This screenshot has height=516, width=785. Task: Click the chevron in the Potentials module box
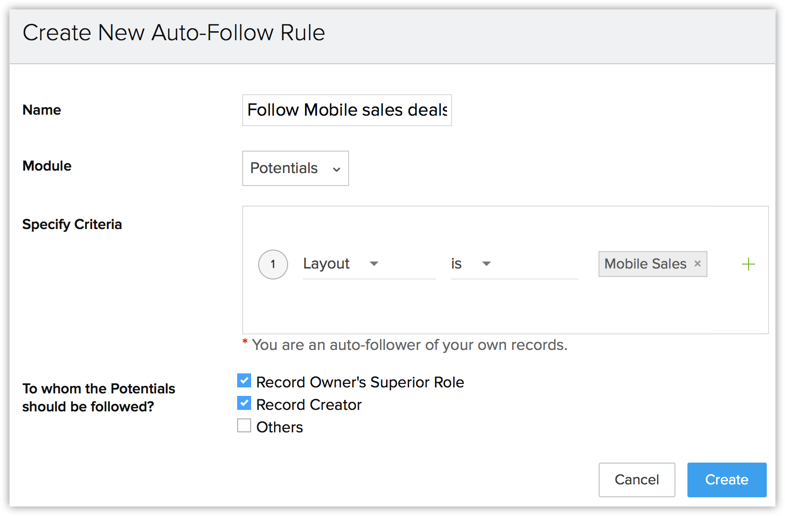tap(337, 169)
